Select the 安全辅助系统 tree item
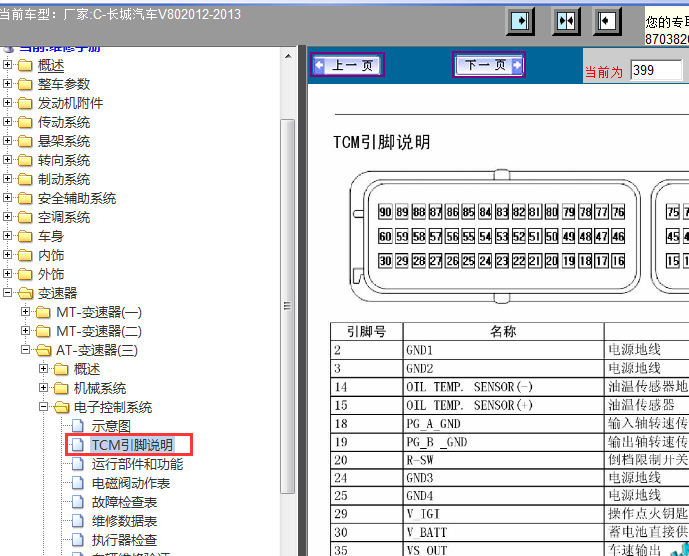The image size is (689, 556). [x=77, y=198]
